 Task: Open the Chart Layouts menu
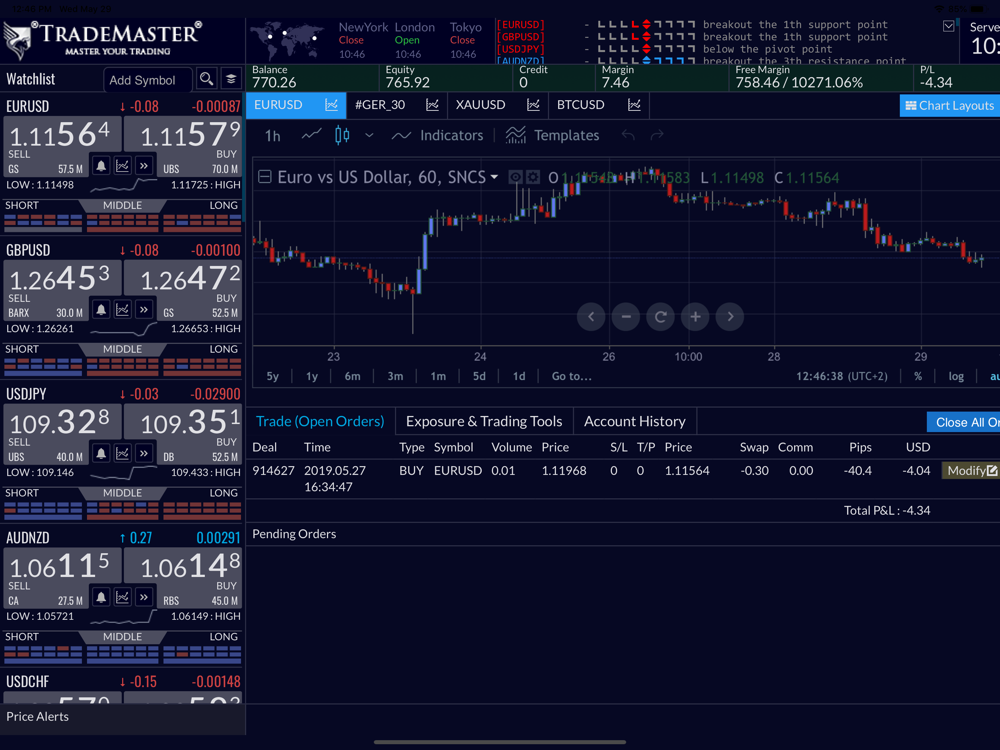pyautogui.click(x=950, y=106)
